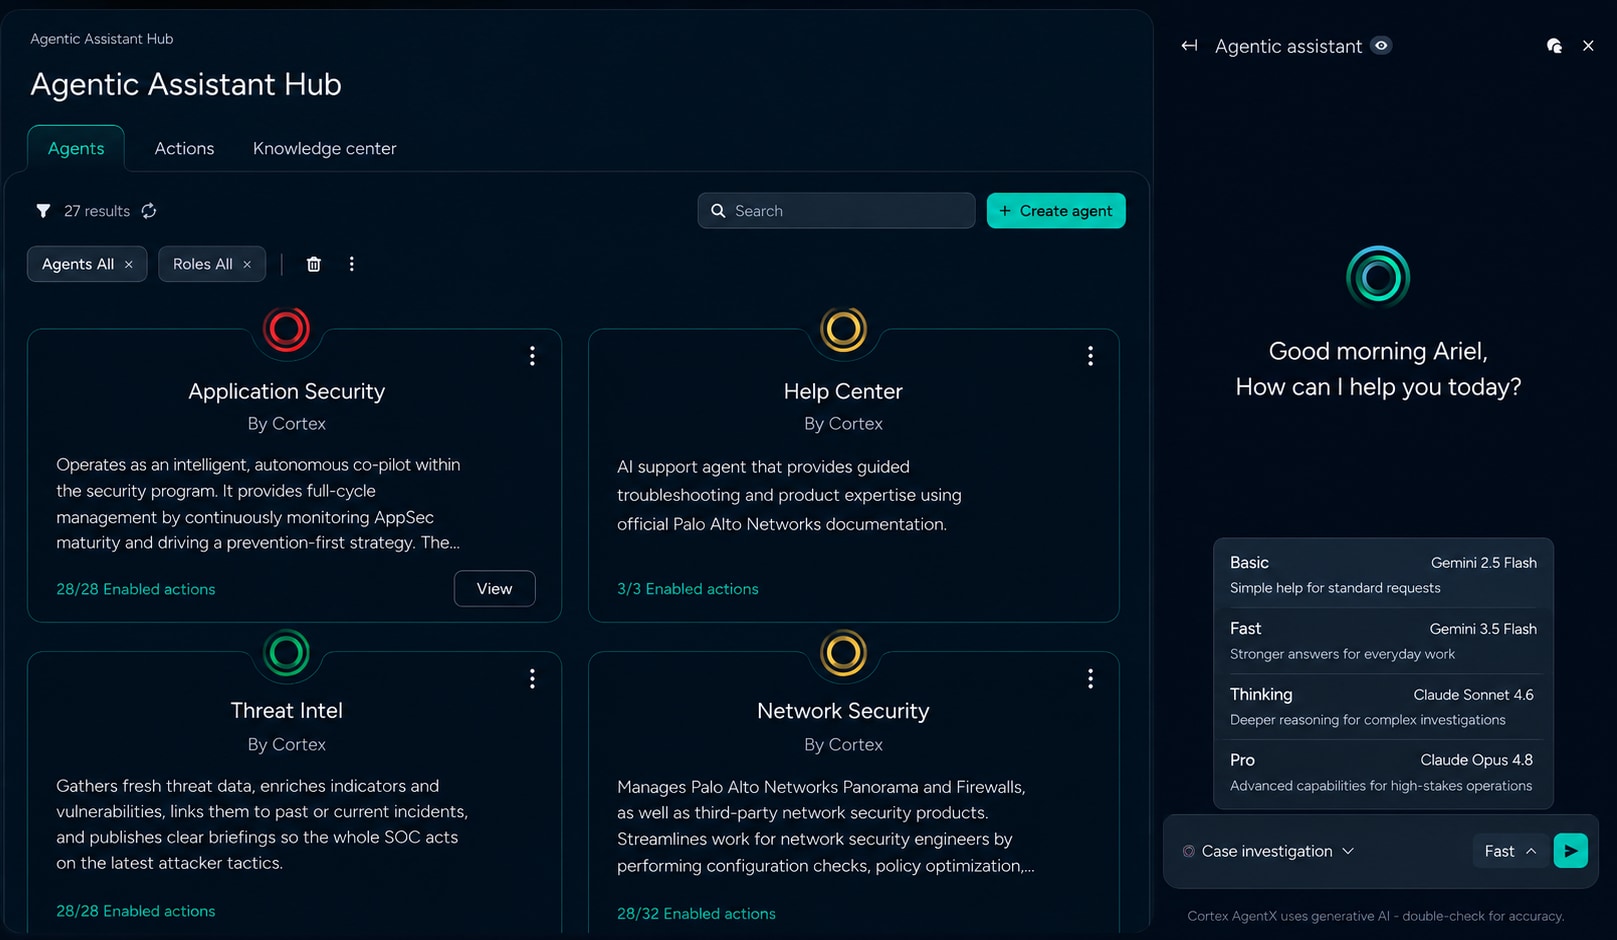Viewport: 1617px width, 940px height.
Task: Select the Basic Gemini 2.5 Flash model
Action: coord(1383,575)
